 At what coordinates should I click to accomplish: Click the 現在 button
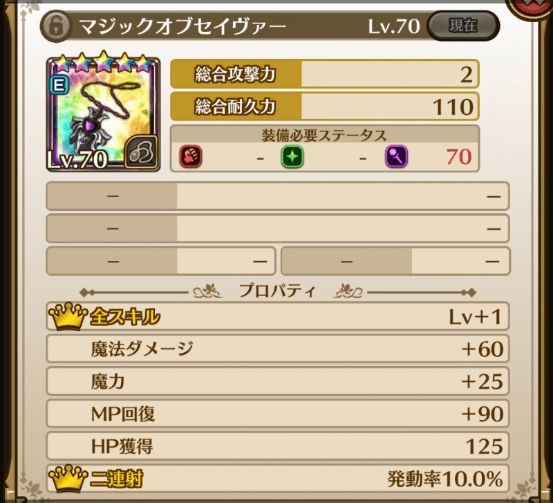pos(463,26)
